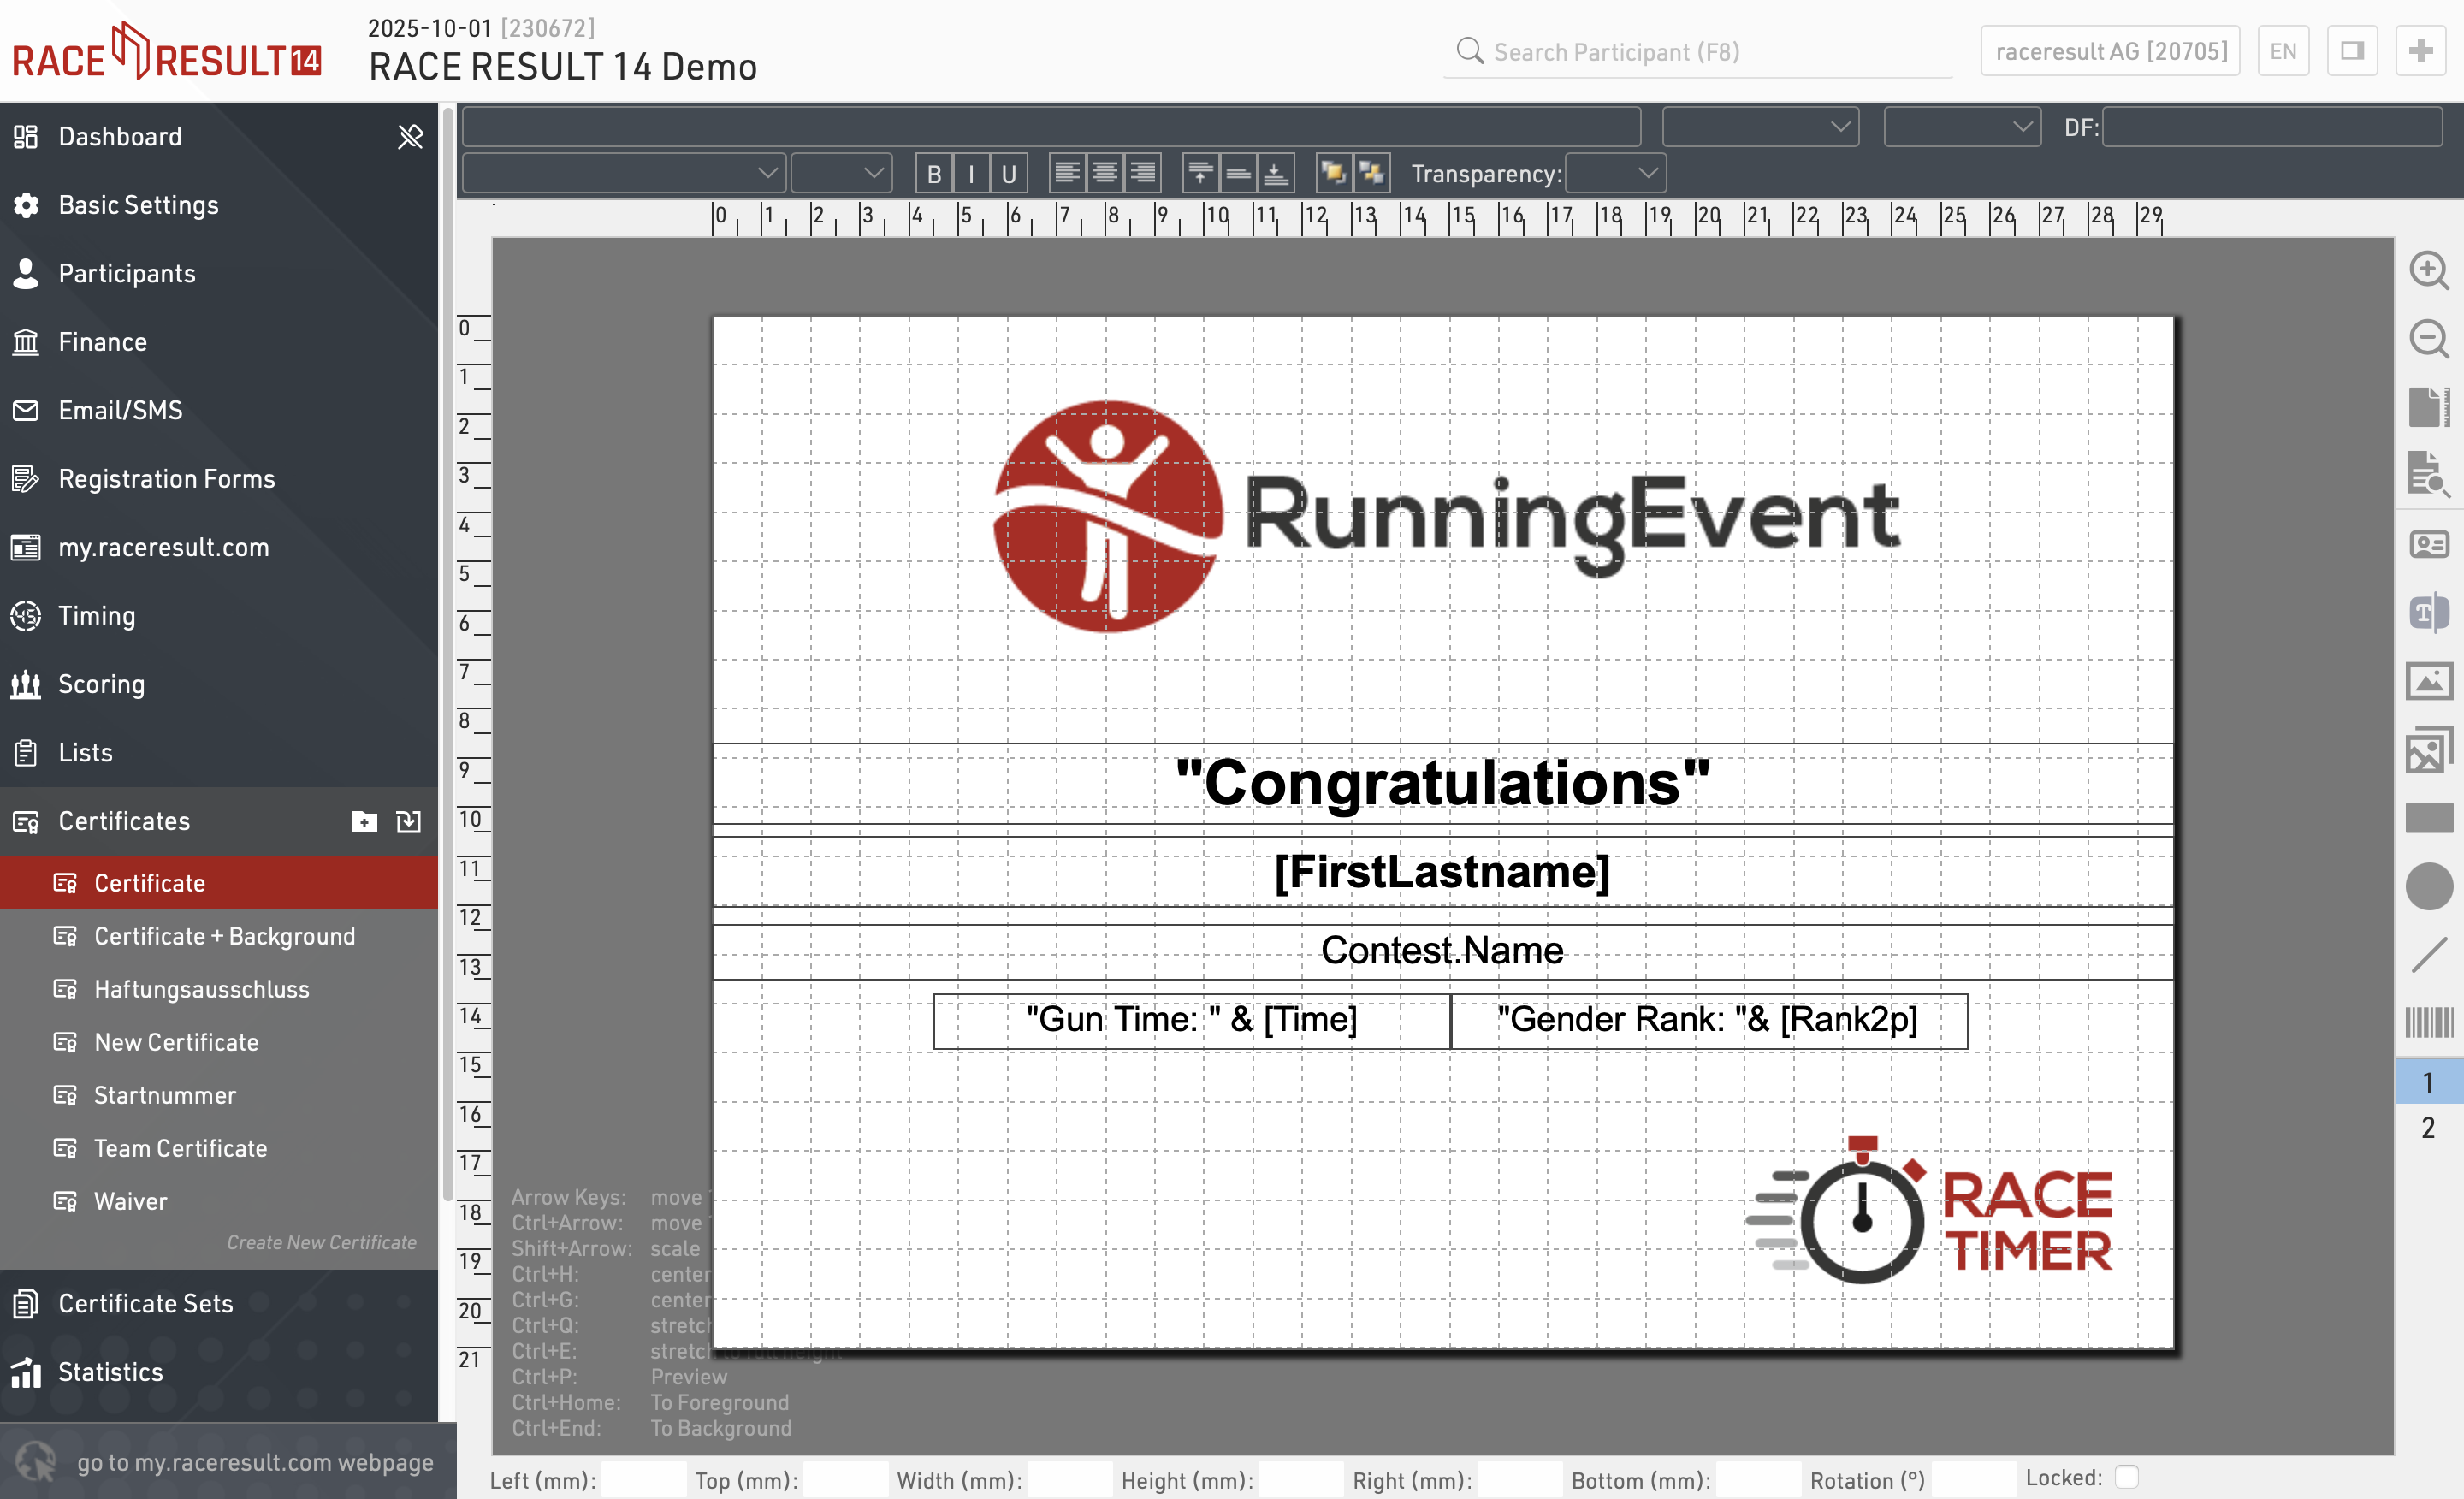Unpin the sidebar menu
This screenshot has width=2464, height=1499.
coord(410,136)
